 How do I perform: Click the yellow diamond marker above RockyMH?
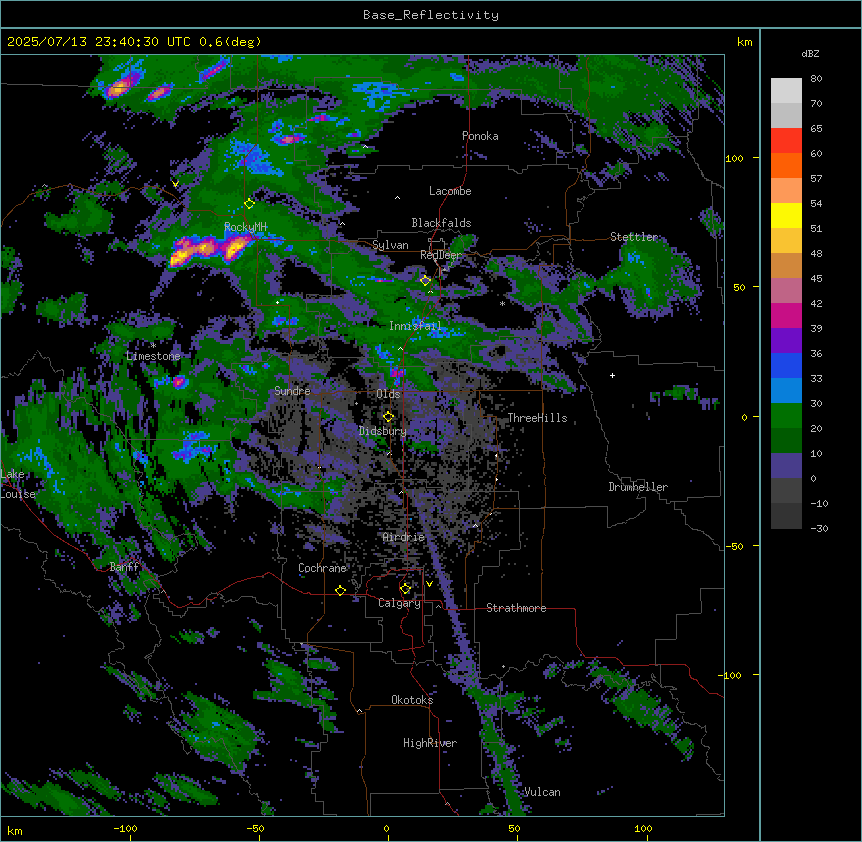(249, 203)
